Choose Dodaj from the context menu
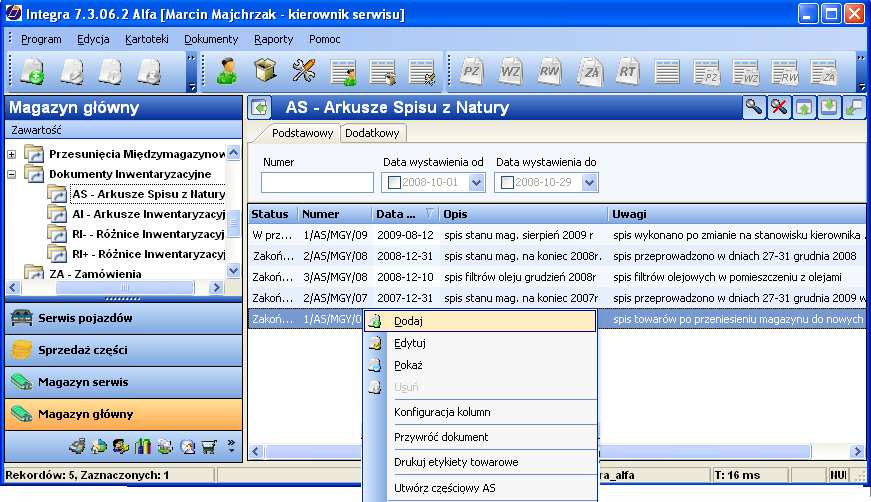This screenshot has height=502, width=871. point(480,321)
